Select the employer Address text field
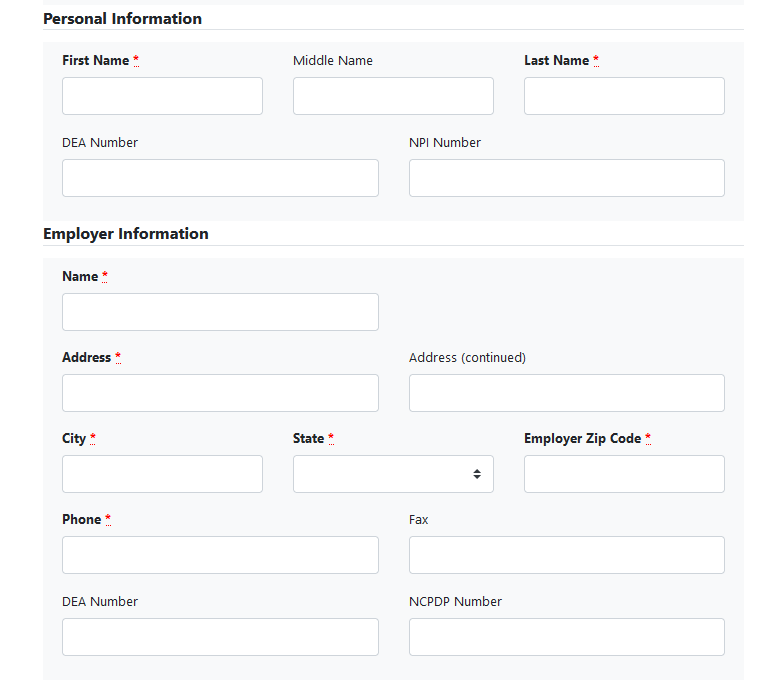Screen dimensions: 784x686 pyautogui.click(x=220, y=393)
